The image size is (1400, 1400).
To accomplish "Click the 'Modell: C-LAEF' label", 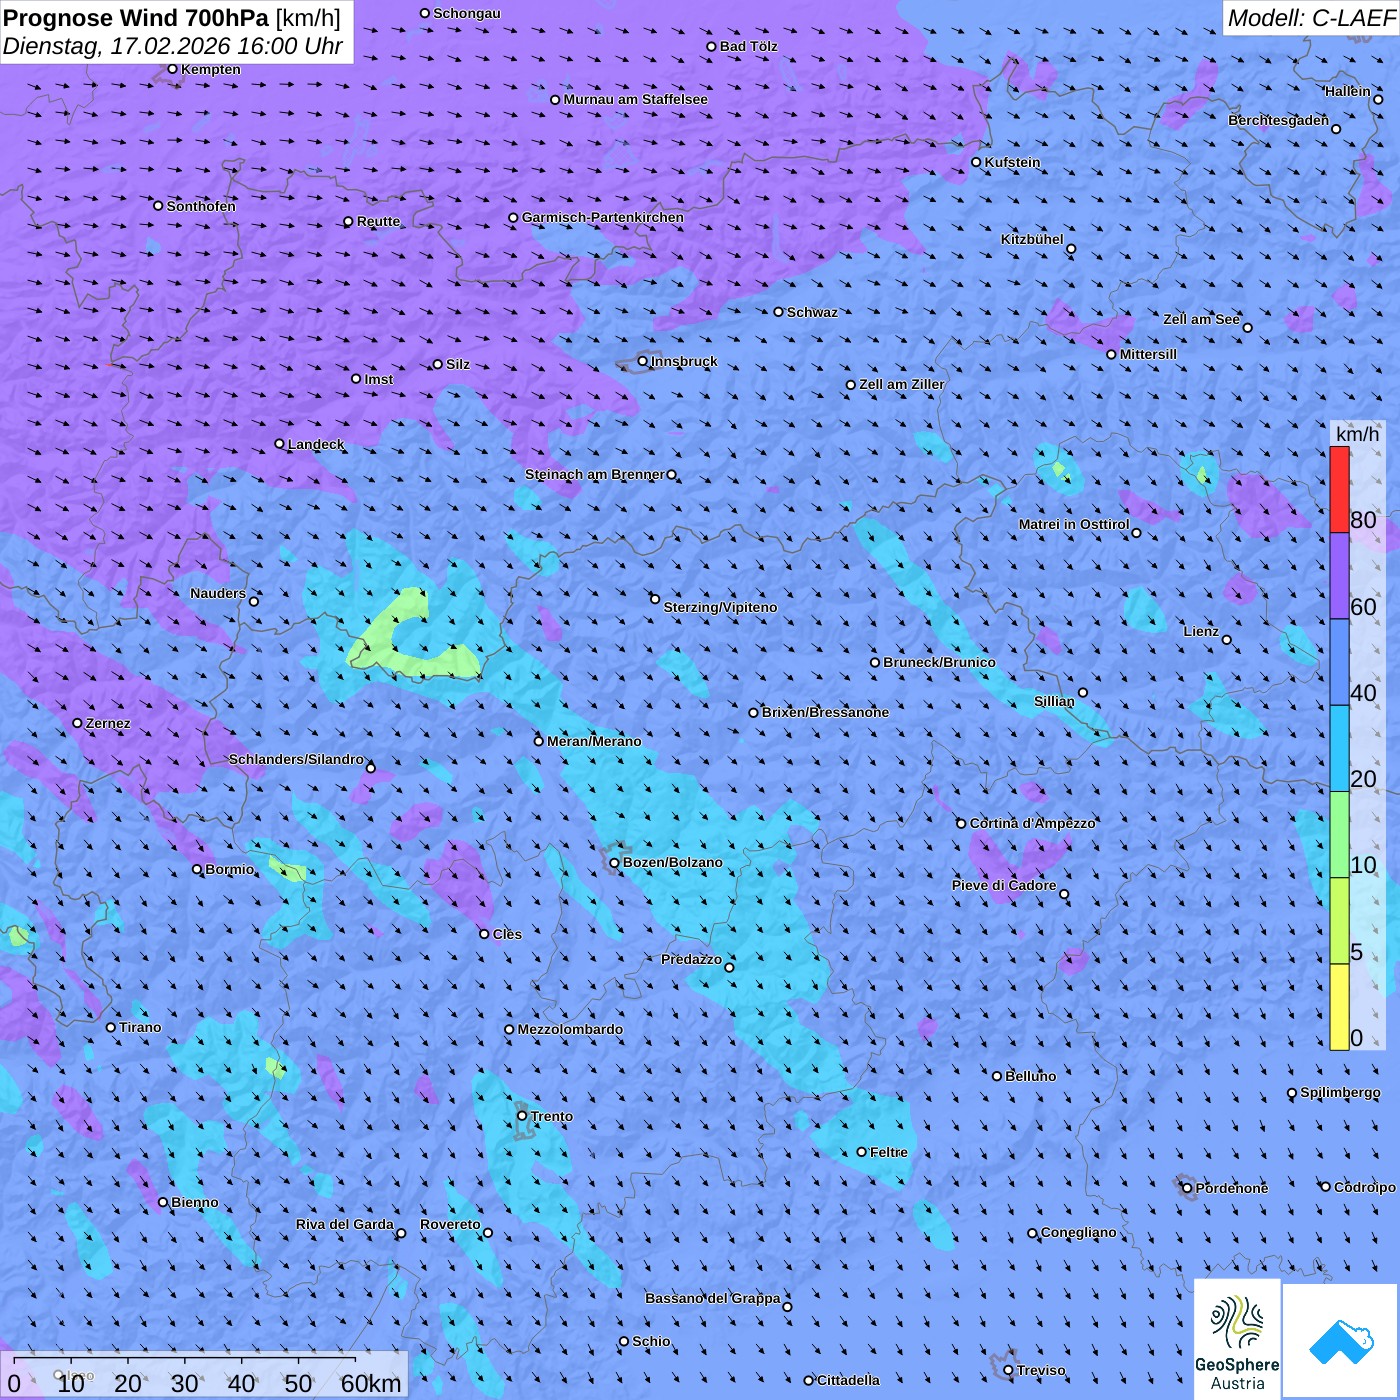I will point(1311,18).
